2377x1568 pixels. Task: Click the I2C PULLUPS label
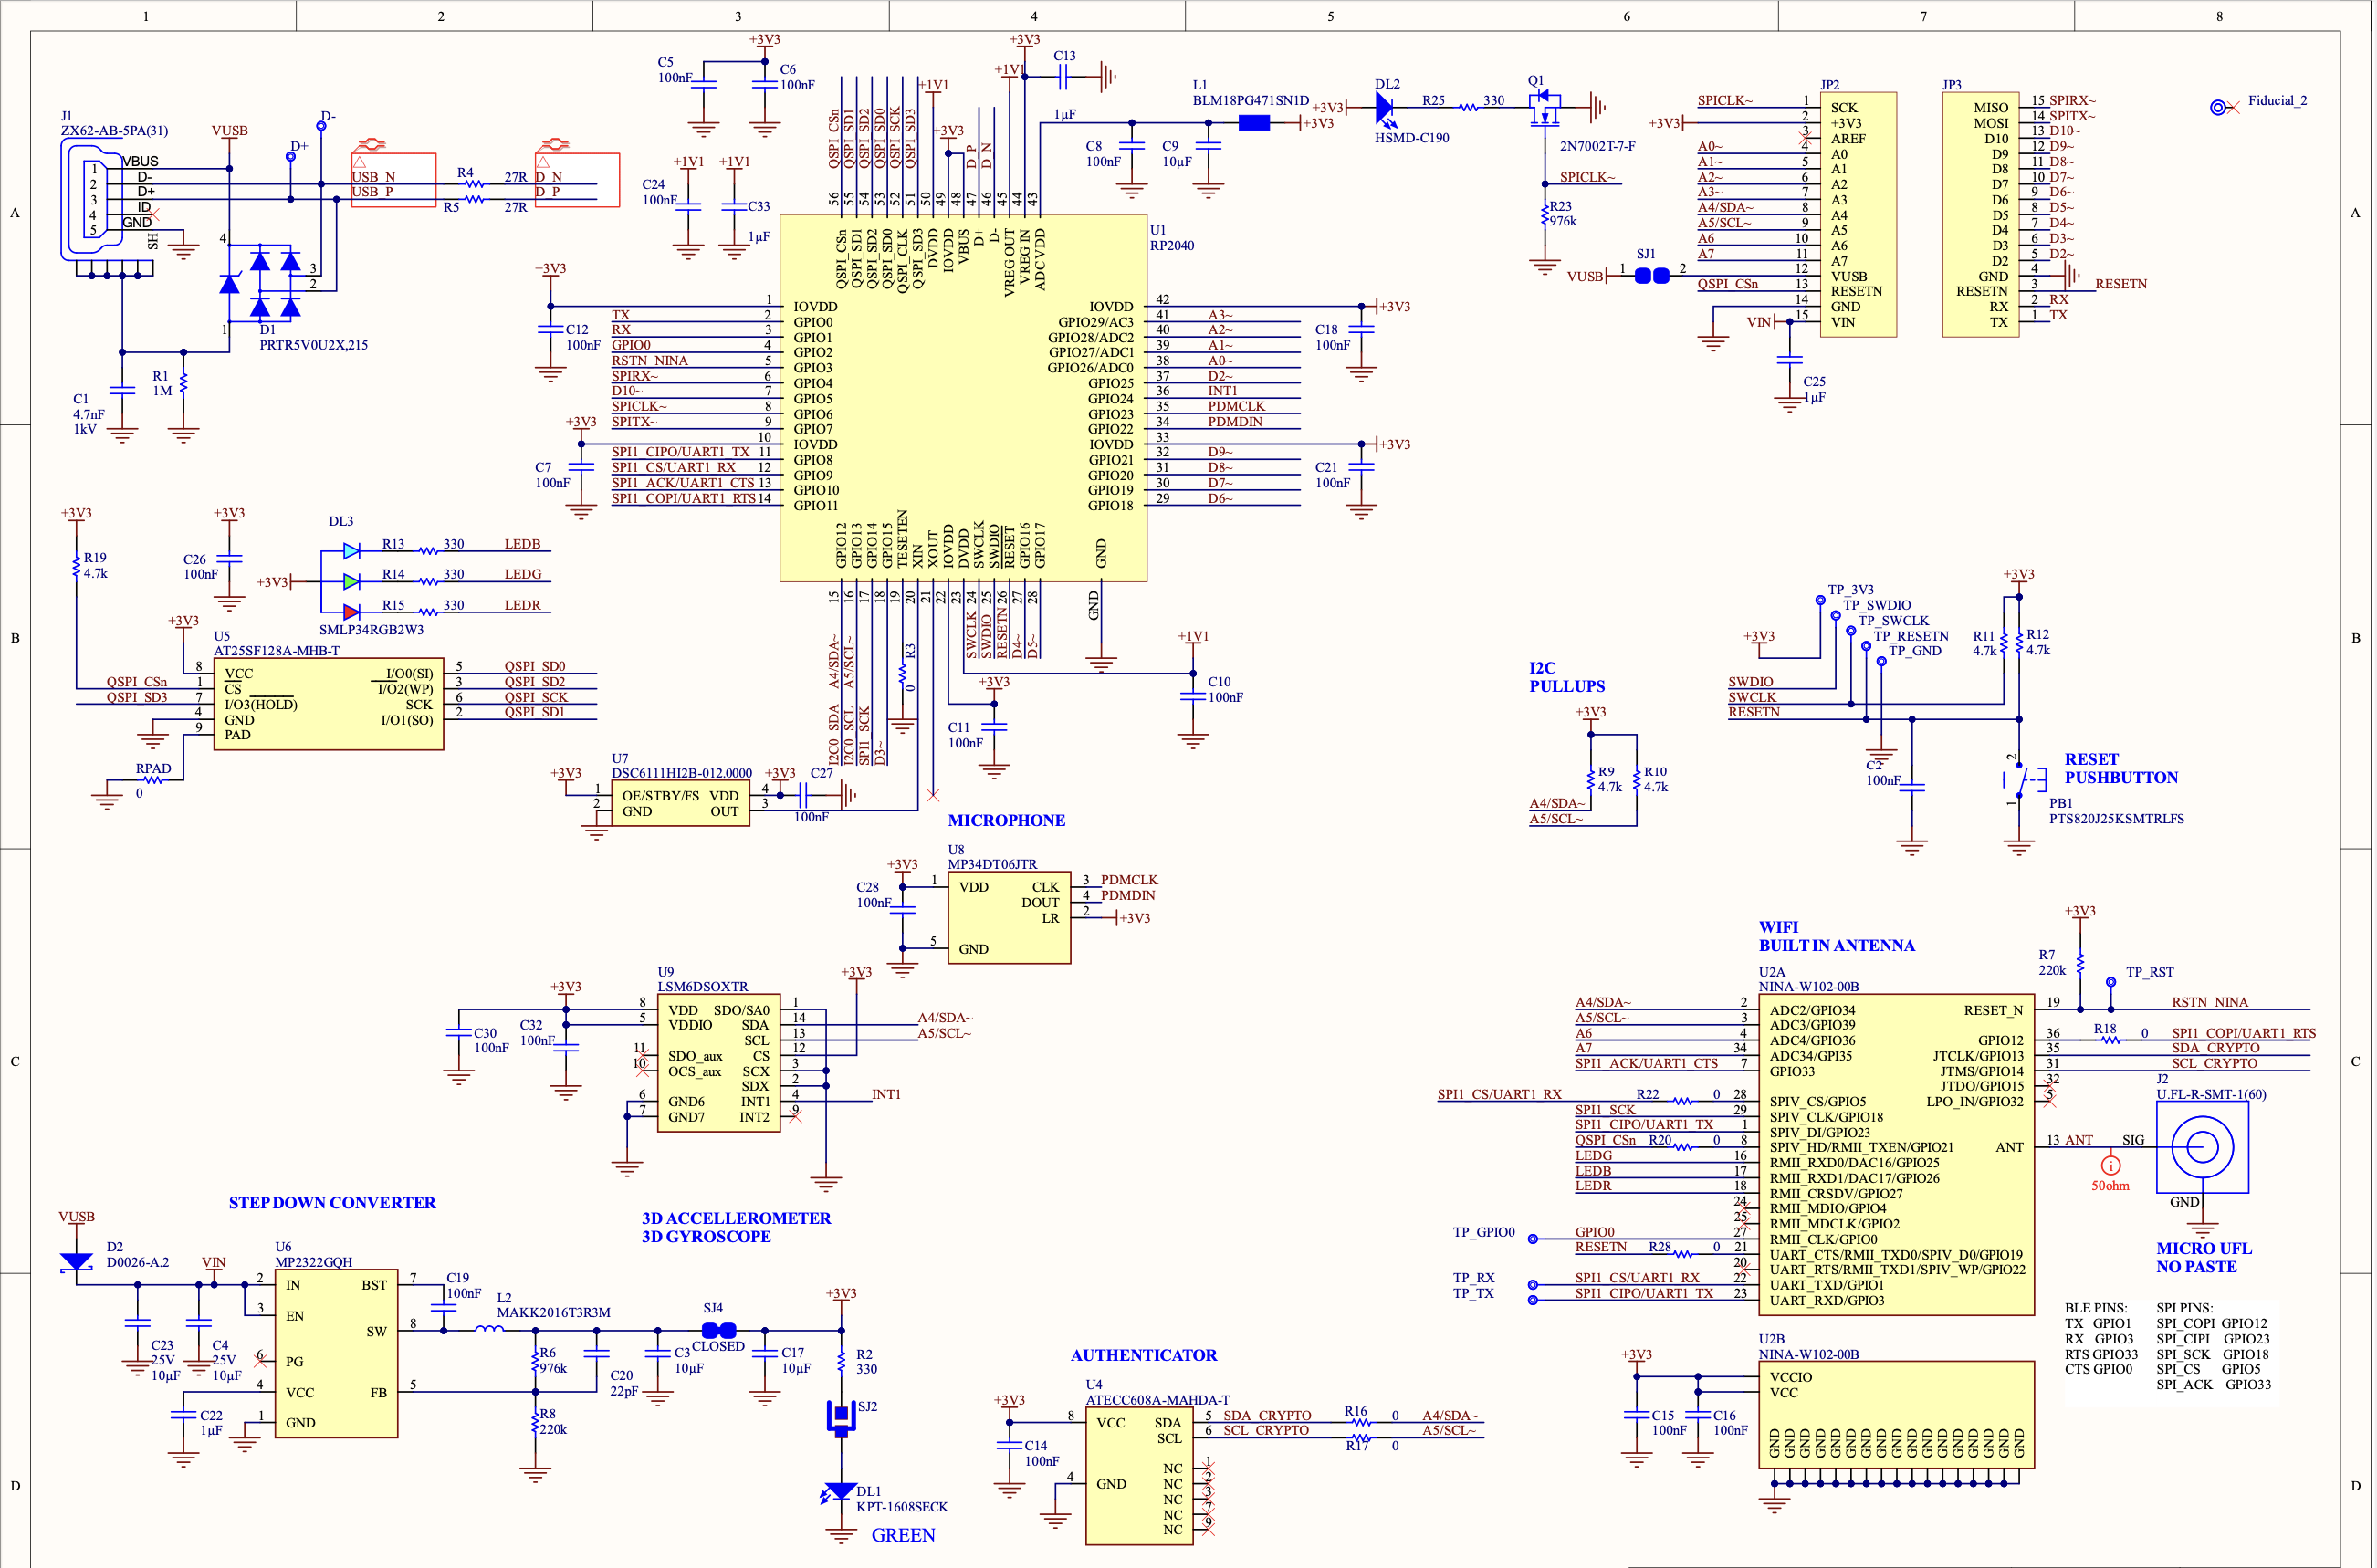point(1568,678)
